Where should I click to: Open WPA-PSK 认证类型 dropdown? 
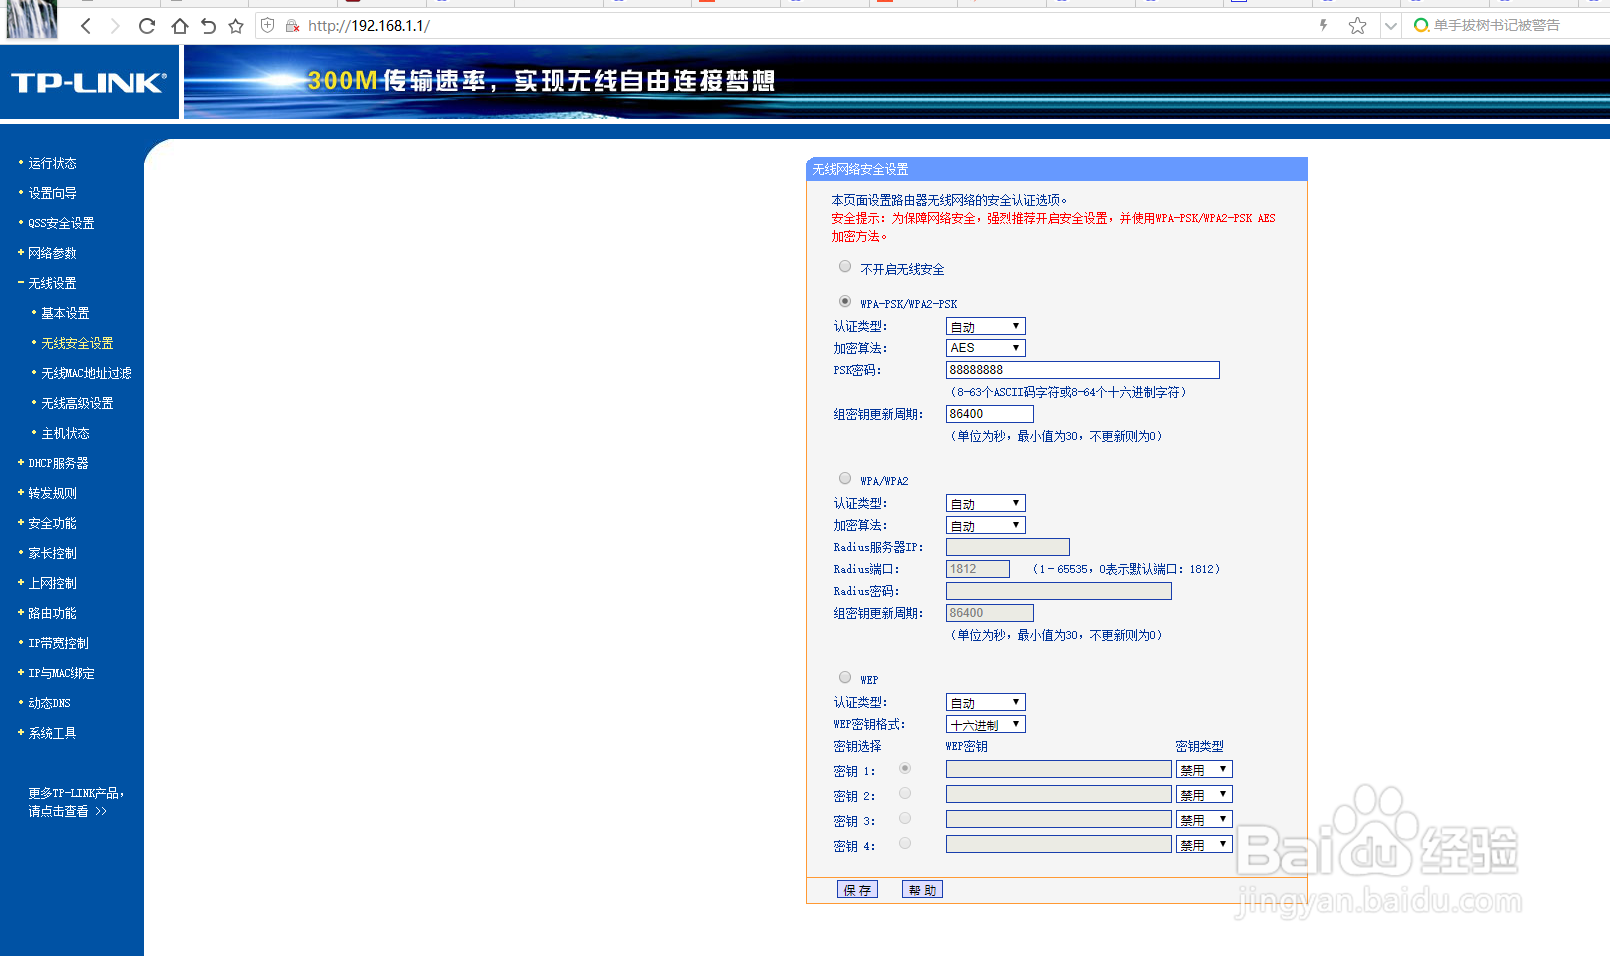[986, 326]
